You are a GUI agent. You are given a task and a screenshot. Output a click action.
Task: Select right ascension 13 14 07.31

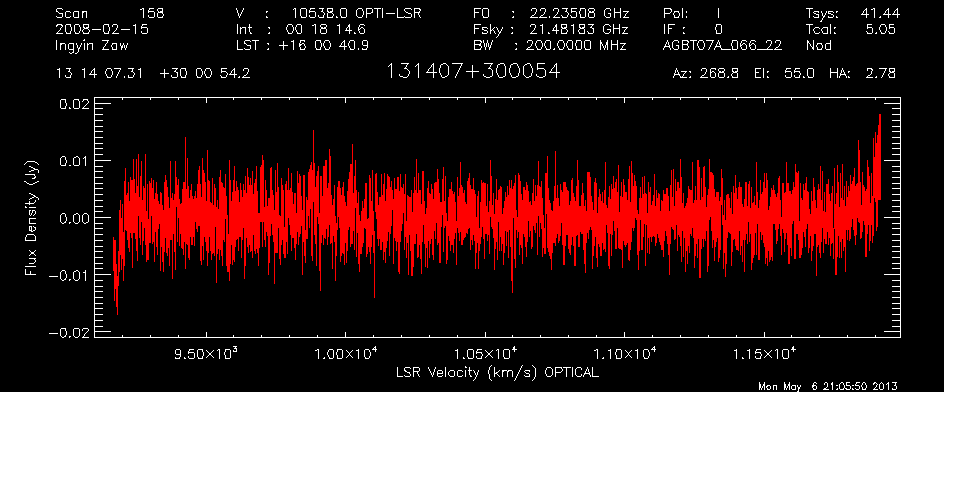coord(99,74)
